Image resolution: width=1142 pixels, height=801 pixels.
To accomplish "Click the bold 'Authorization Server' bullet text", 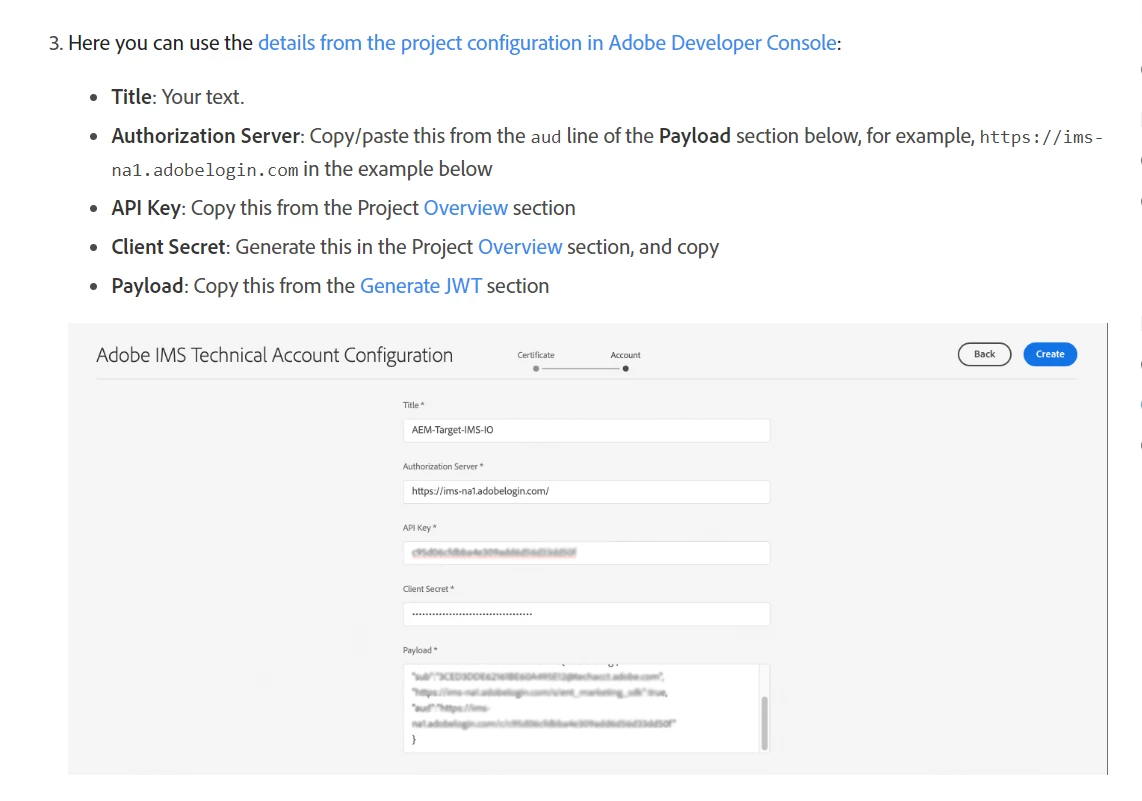I will click(x=205, y=136).
